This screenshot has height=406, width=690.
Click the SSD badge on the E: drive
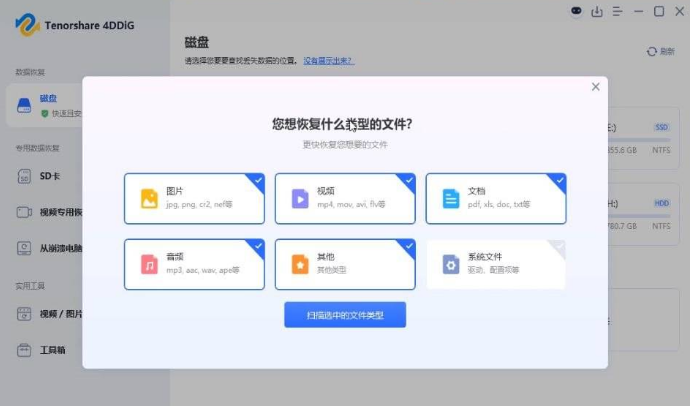(661, 128)
